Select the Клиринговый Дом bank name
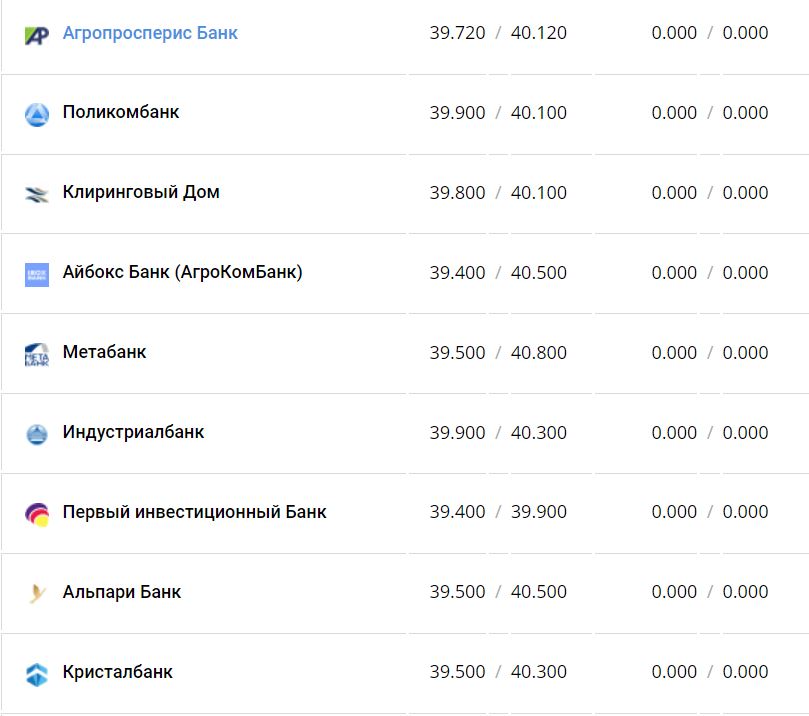This screenshot has width=809, height=716. [x=141, y=192]
